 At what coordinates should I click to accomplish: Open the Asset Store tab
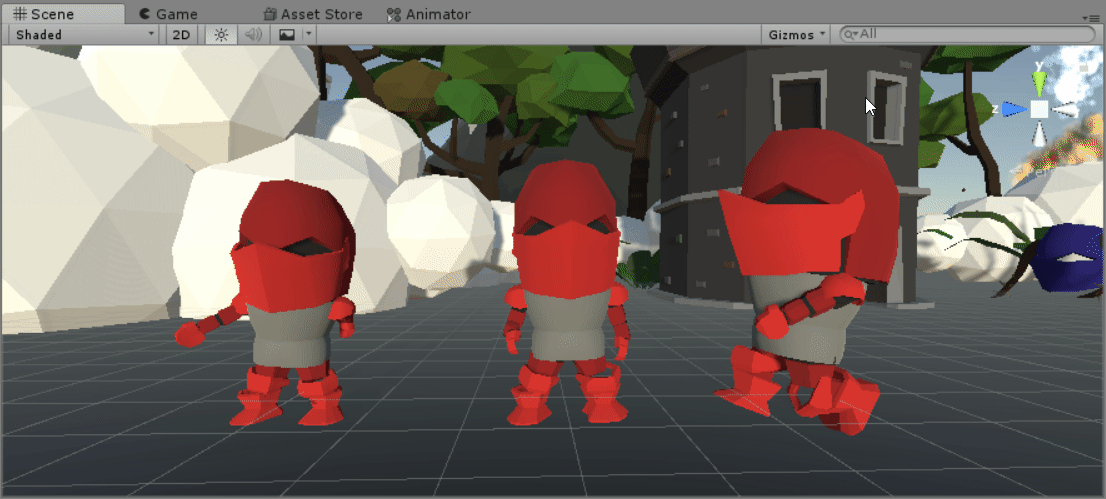pos(312,13)
